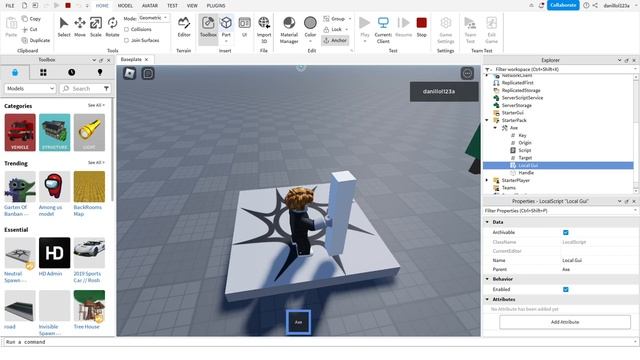Open the Mode Geometric dropdown
640x360 pixels.
(x=153, y=18)
